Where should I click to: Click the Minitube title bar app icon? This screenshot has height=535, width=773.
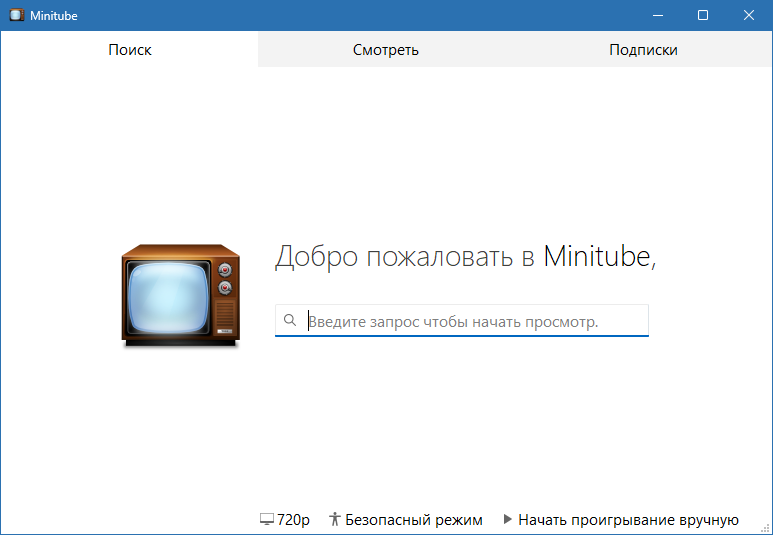16,15
